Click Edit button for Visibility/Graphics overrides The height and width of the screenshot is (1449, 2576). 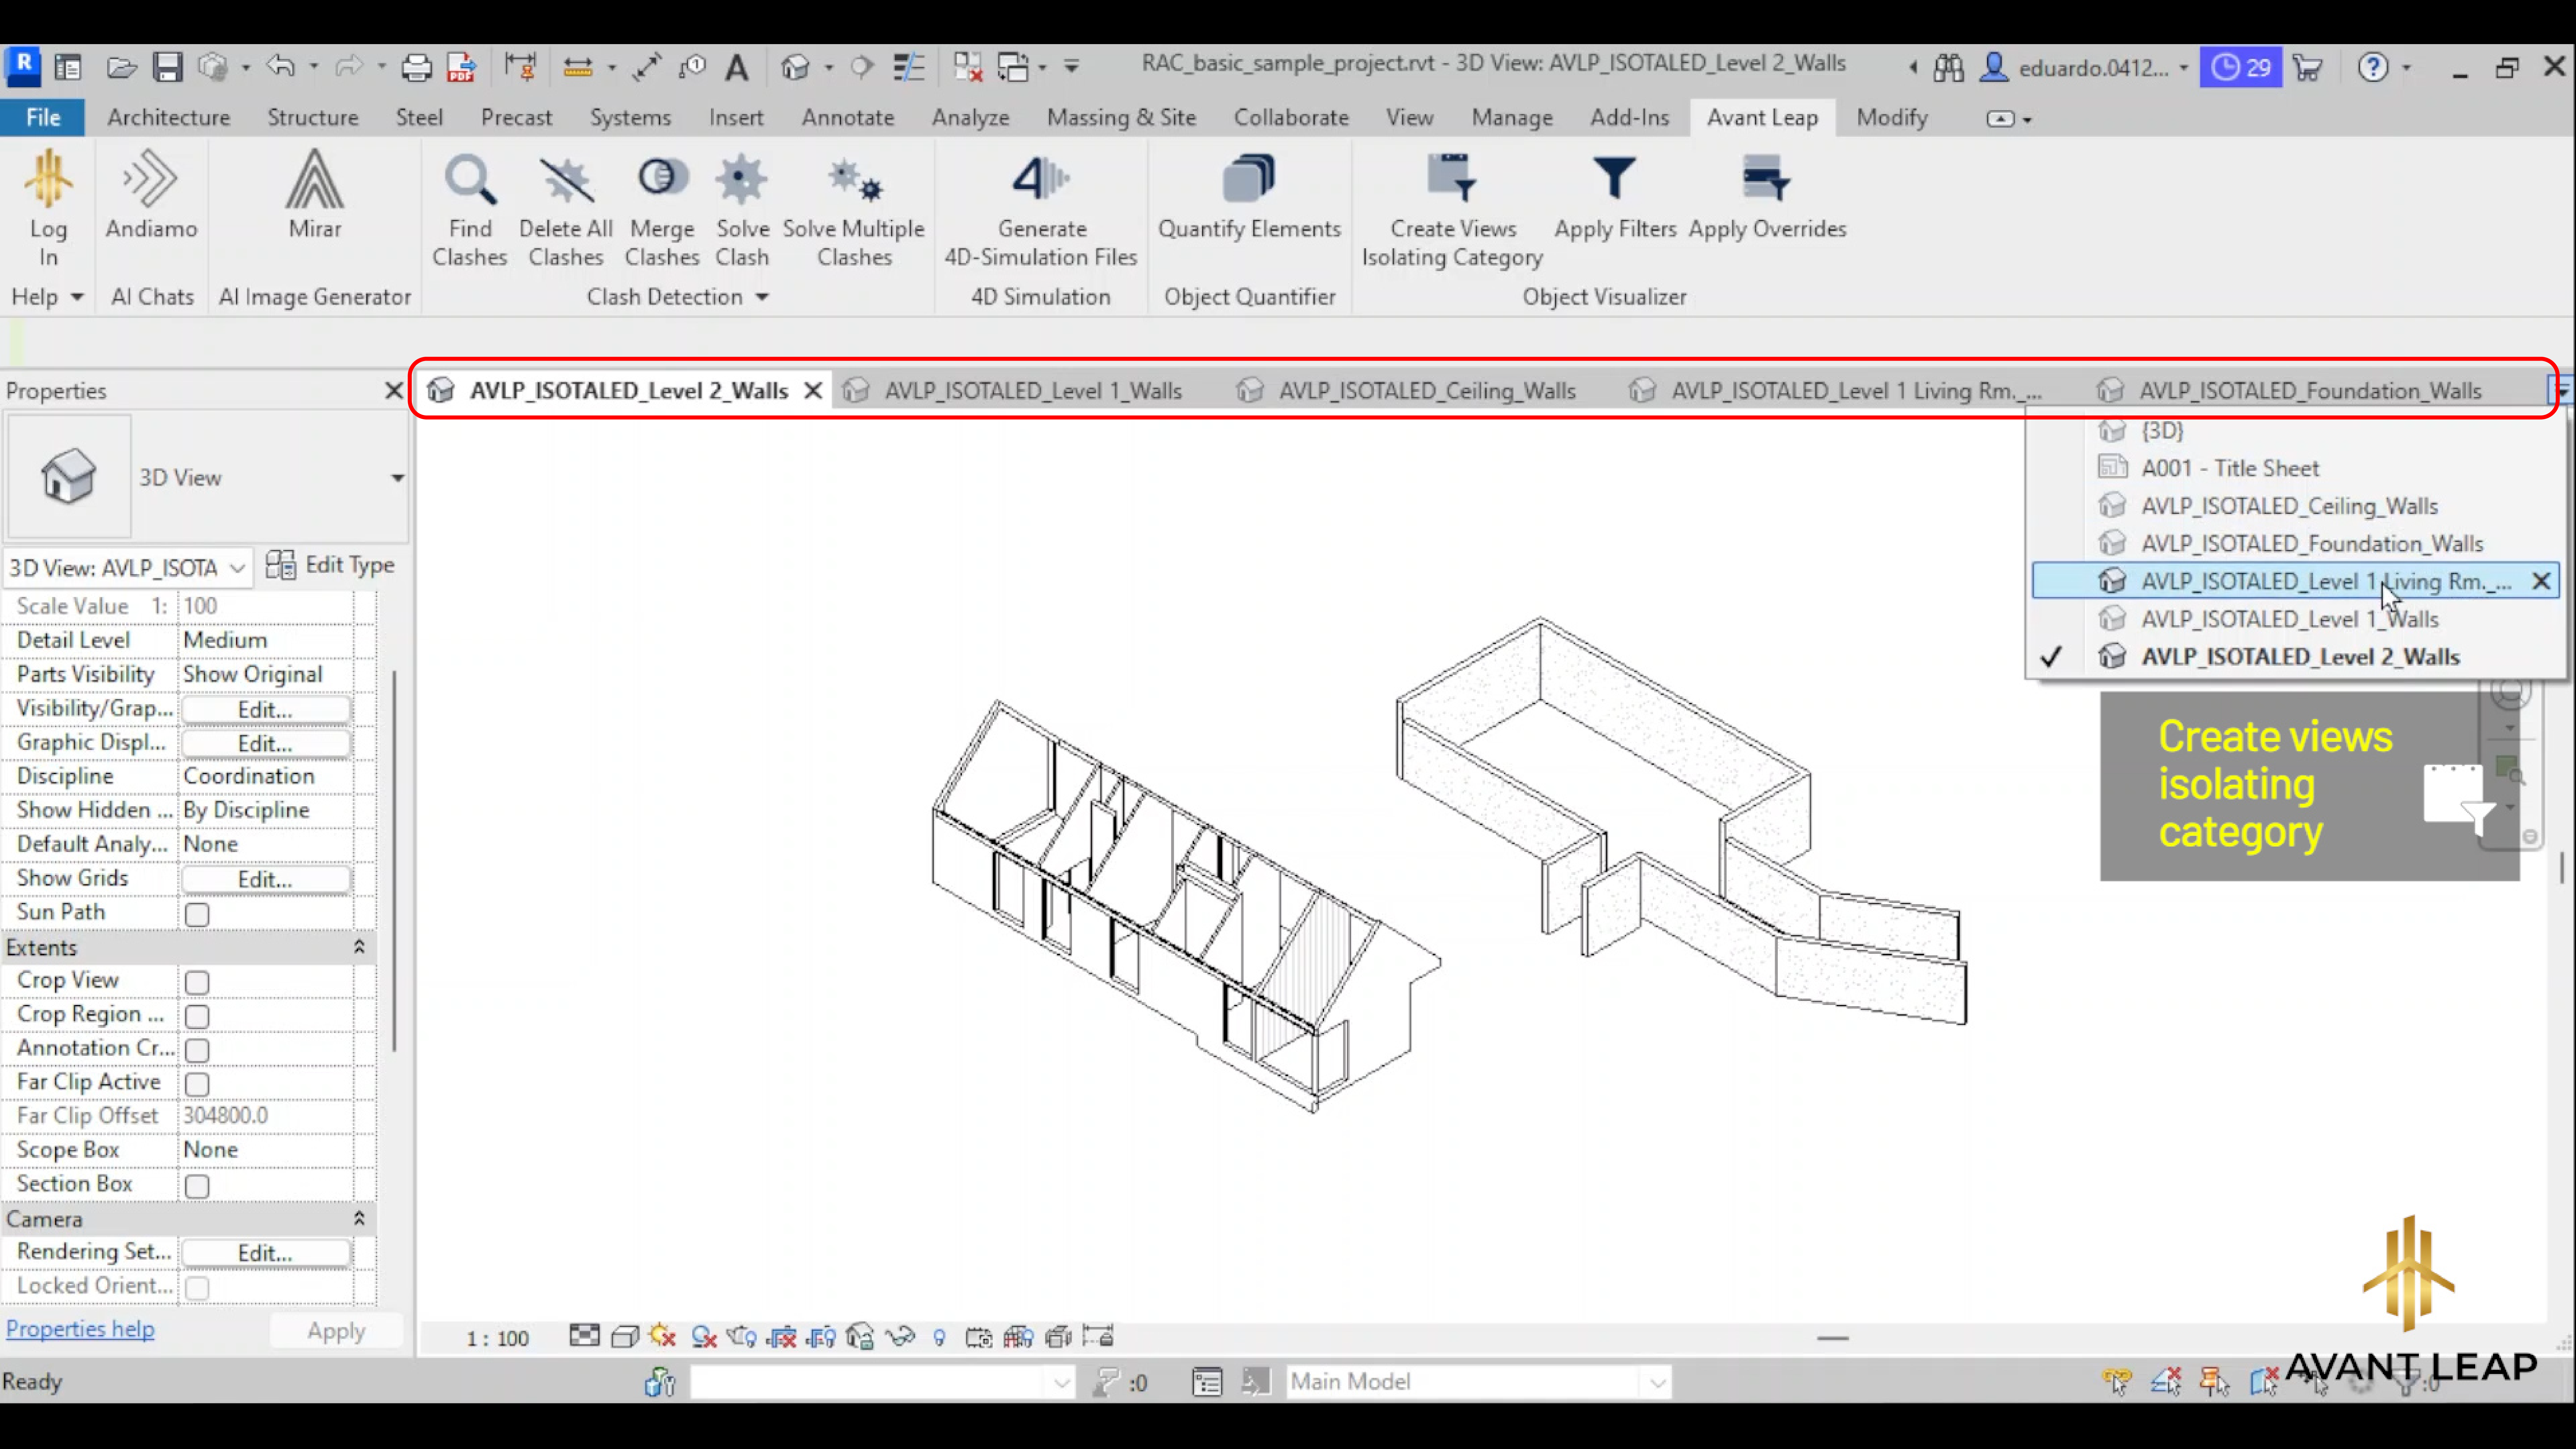[x=265, y=709]
